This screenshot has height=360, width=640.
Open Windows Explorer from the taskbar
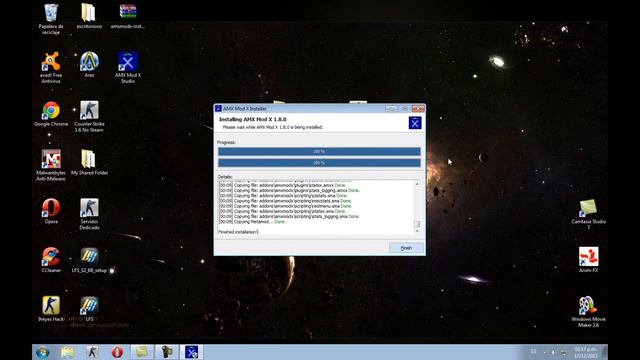pyautogui.click(x=68, y=352)
